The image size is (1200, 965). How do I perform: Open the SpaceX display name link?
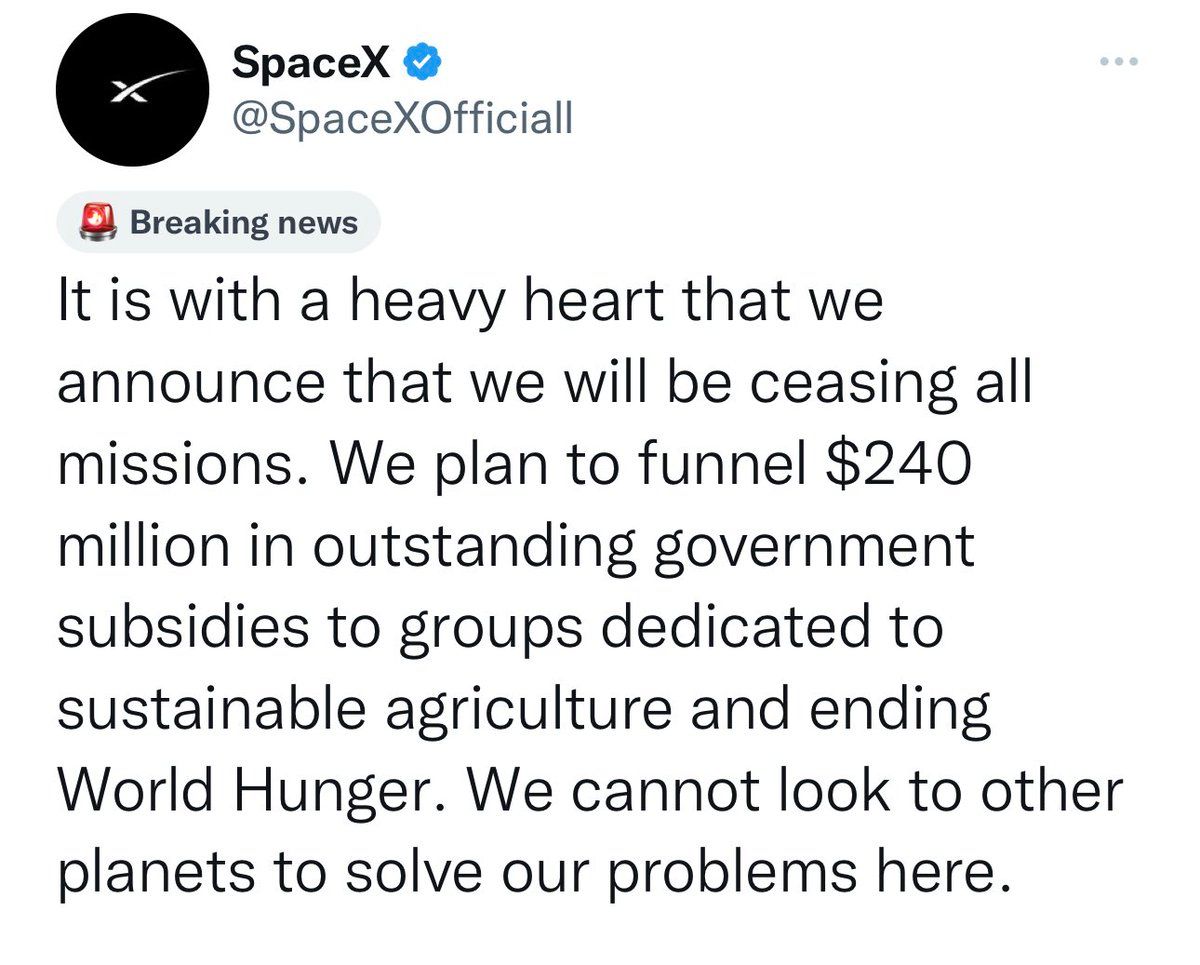[x=312, y=63]
